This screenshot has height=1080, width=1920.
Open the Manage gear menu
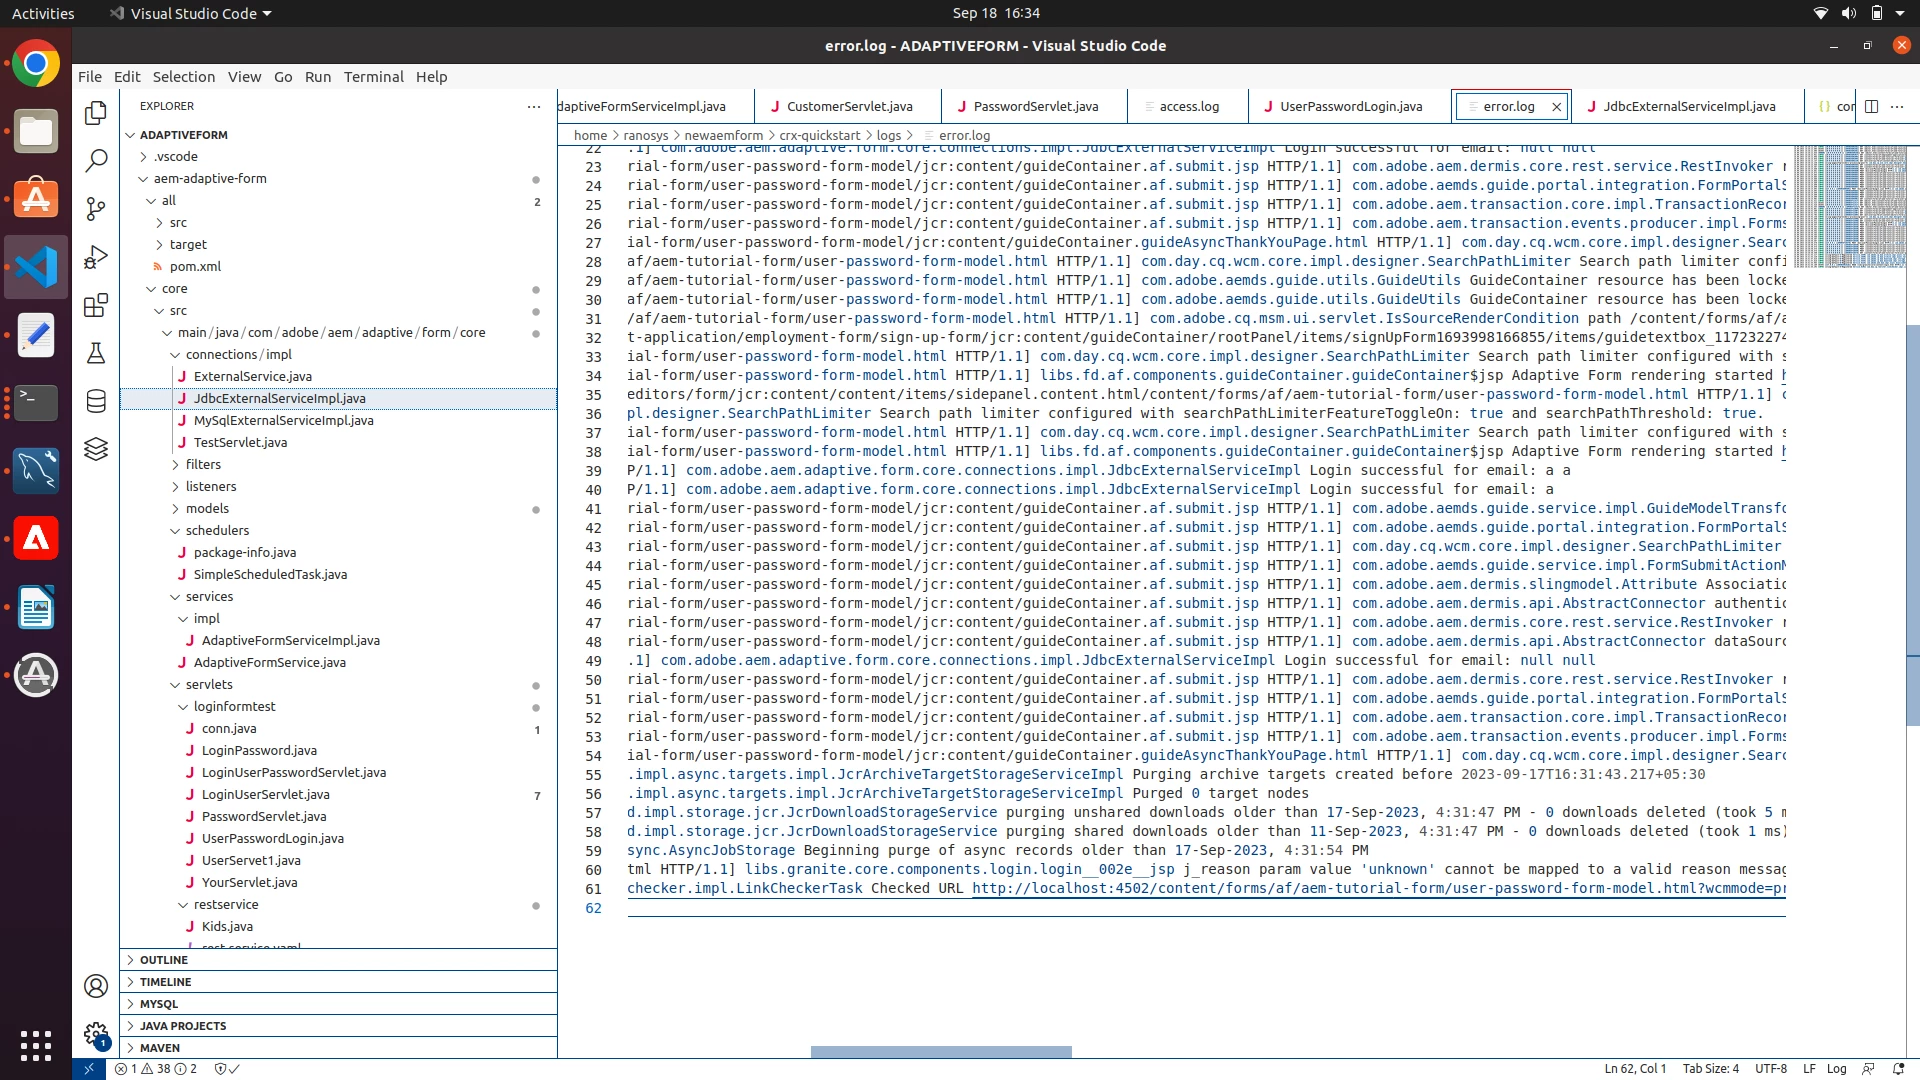(96, 1034)
